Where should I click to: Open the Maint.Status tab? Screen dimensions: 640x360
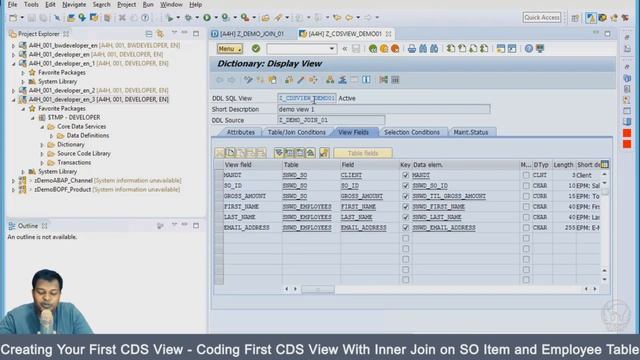pyautogui.click(x=471, y=132)
